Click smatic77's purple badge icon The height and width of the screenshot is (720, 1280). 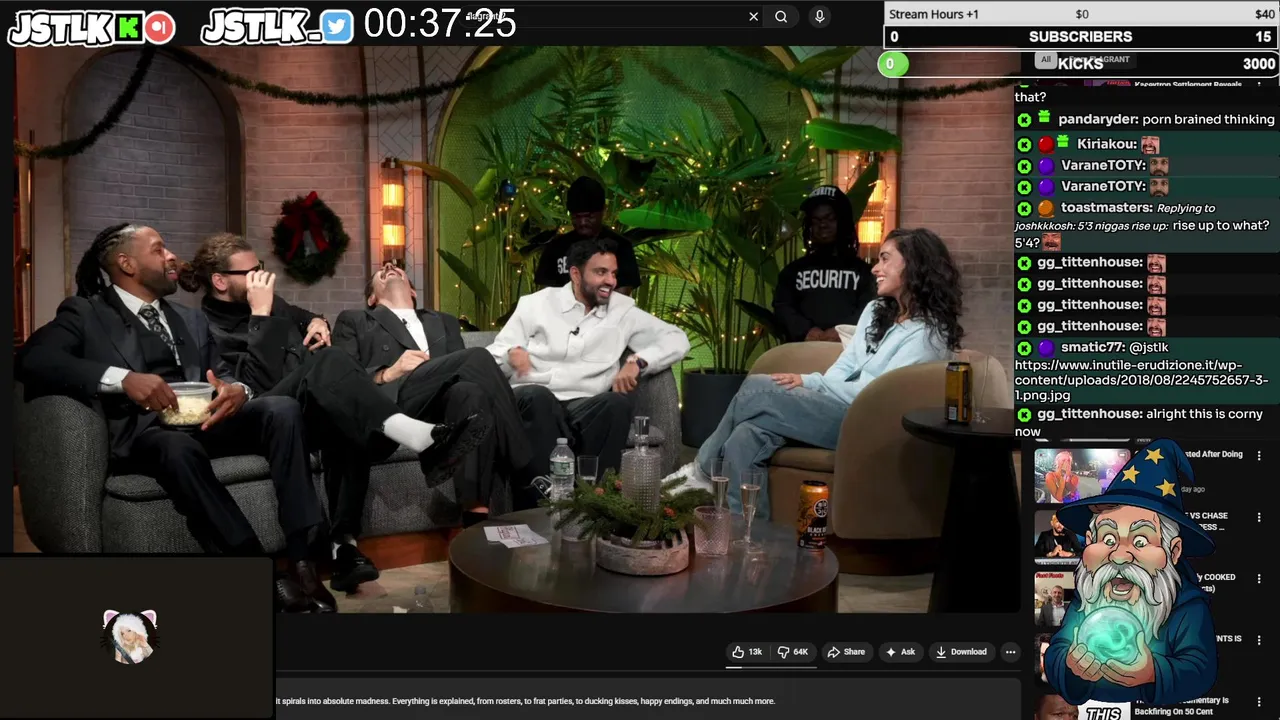(1046, 348)
